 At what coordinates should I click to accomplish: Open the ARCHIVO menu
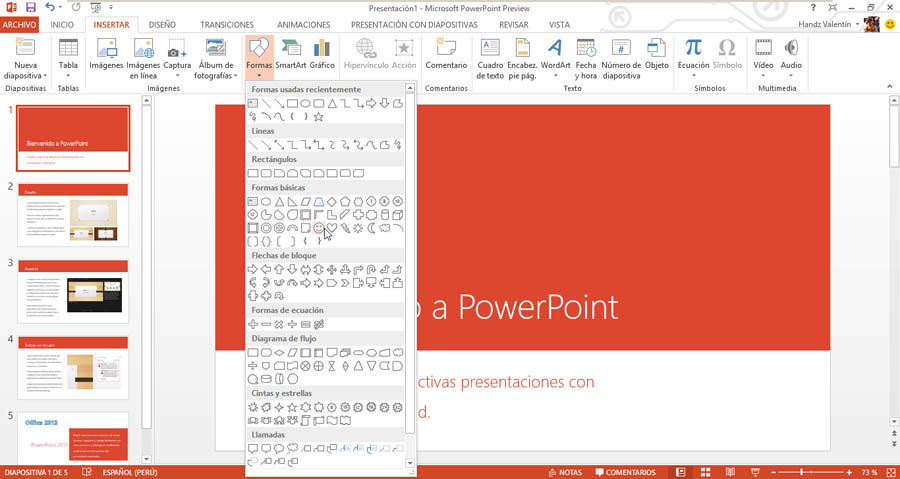tap(20, 25)
